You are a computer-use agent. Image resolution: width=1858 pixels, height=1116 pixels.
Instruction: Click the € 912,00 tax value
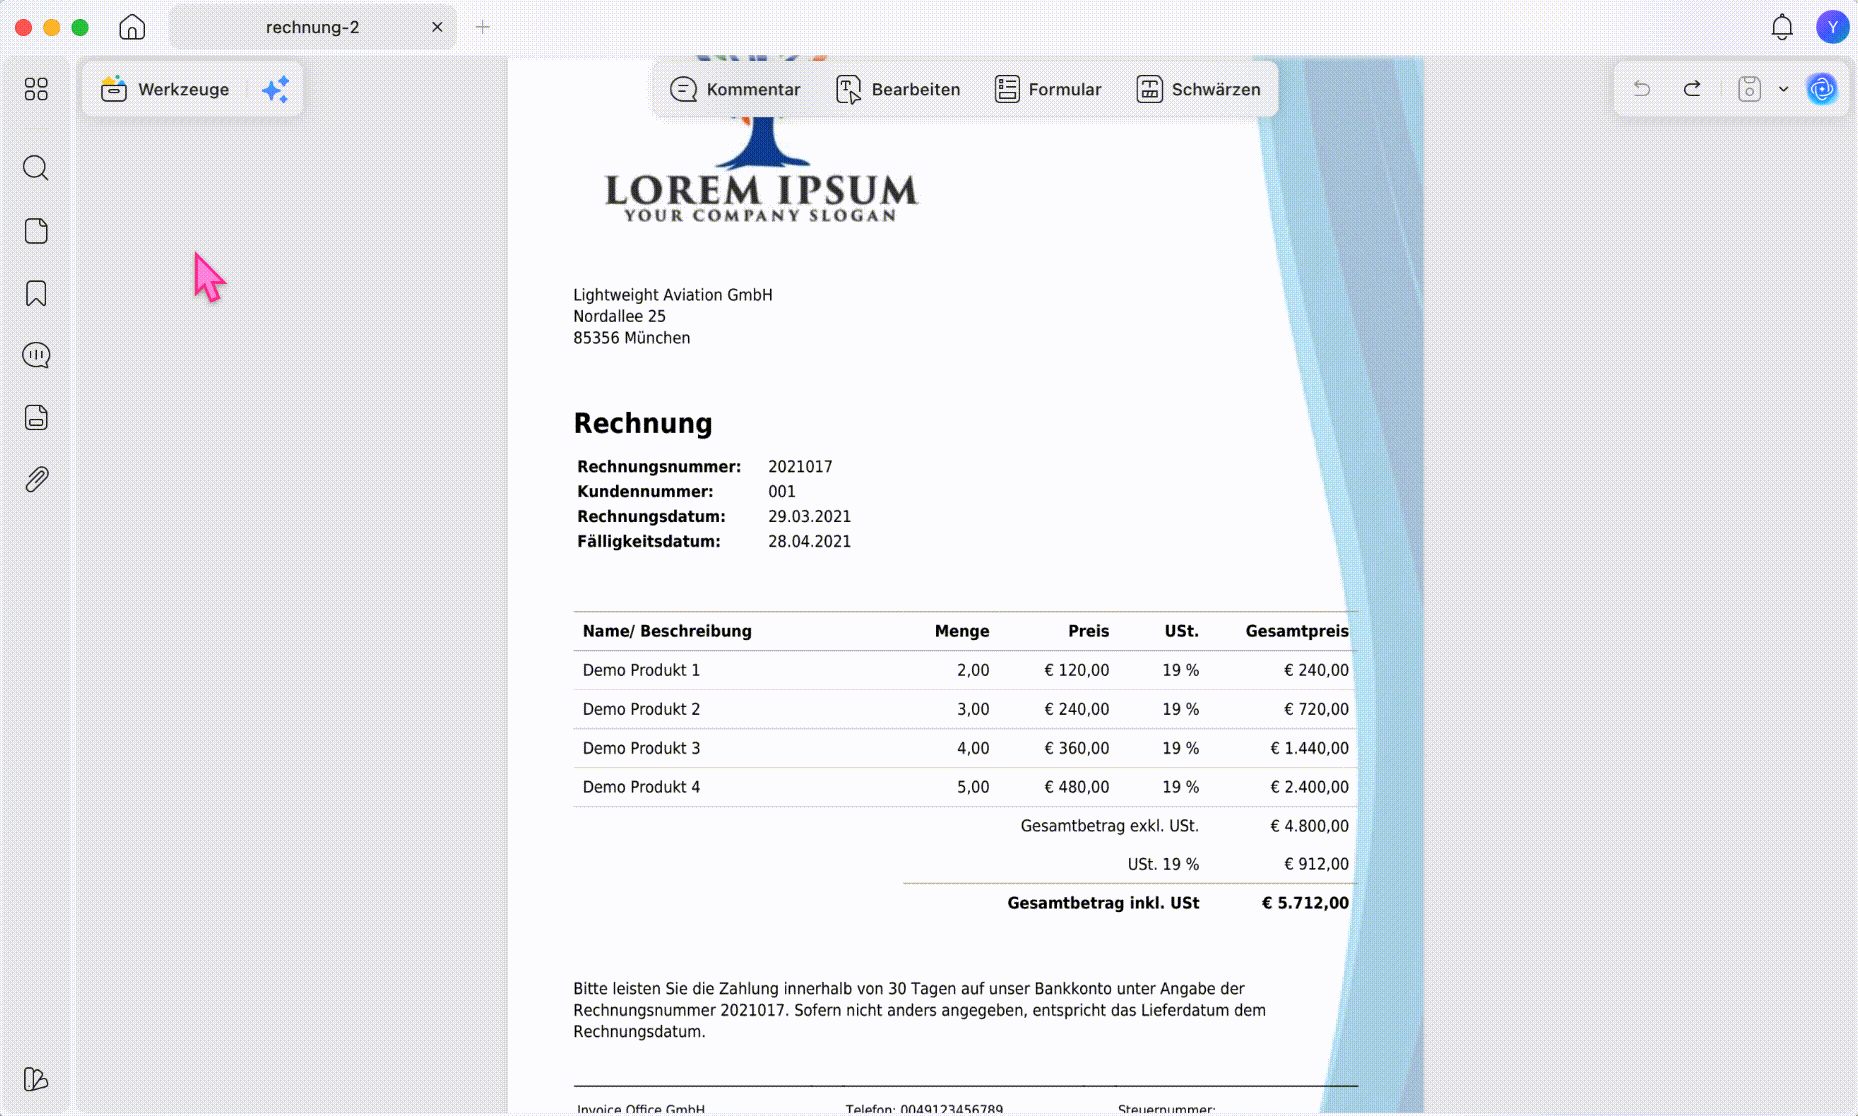tap(1316, 864)
